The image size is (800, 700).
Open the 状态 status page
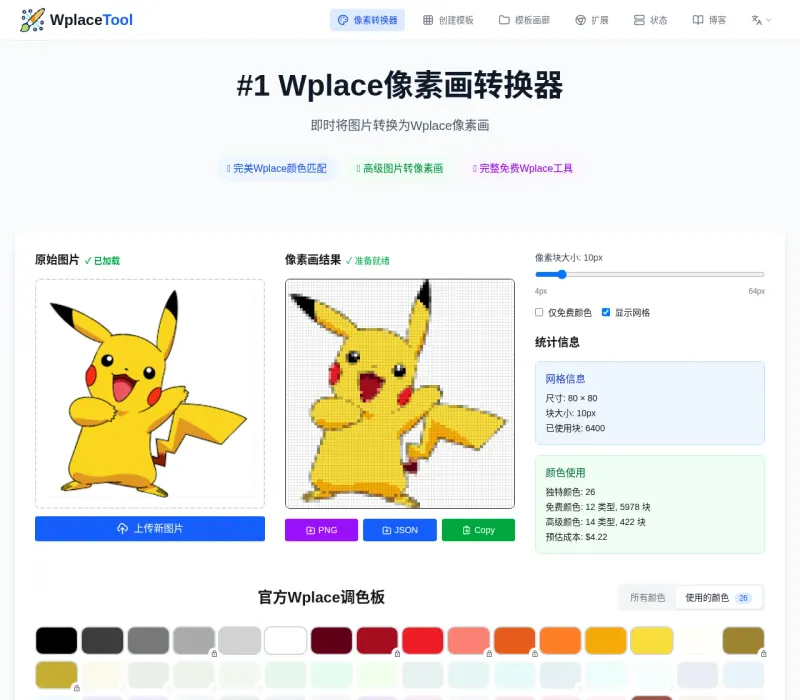[651, 20]
